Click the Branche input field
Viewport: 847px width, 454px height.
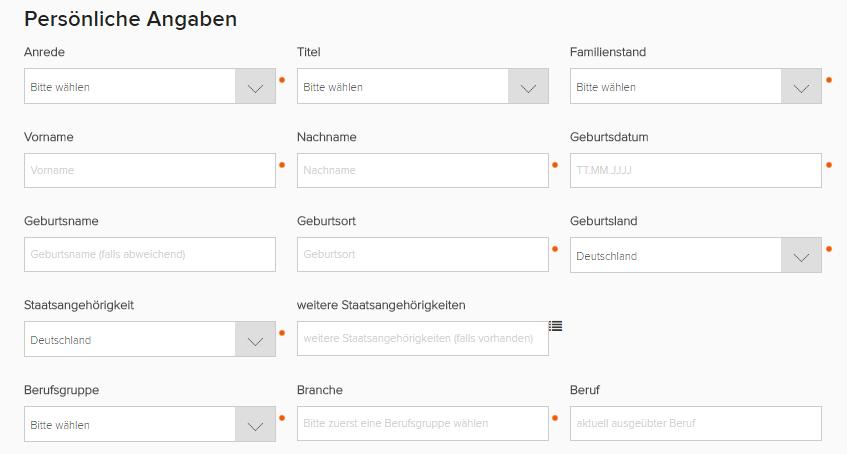click(x=422, y=424)
